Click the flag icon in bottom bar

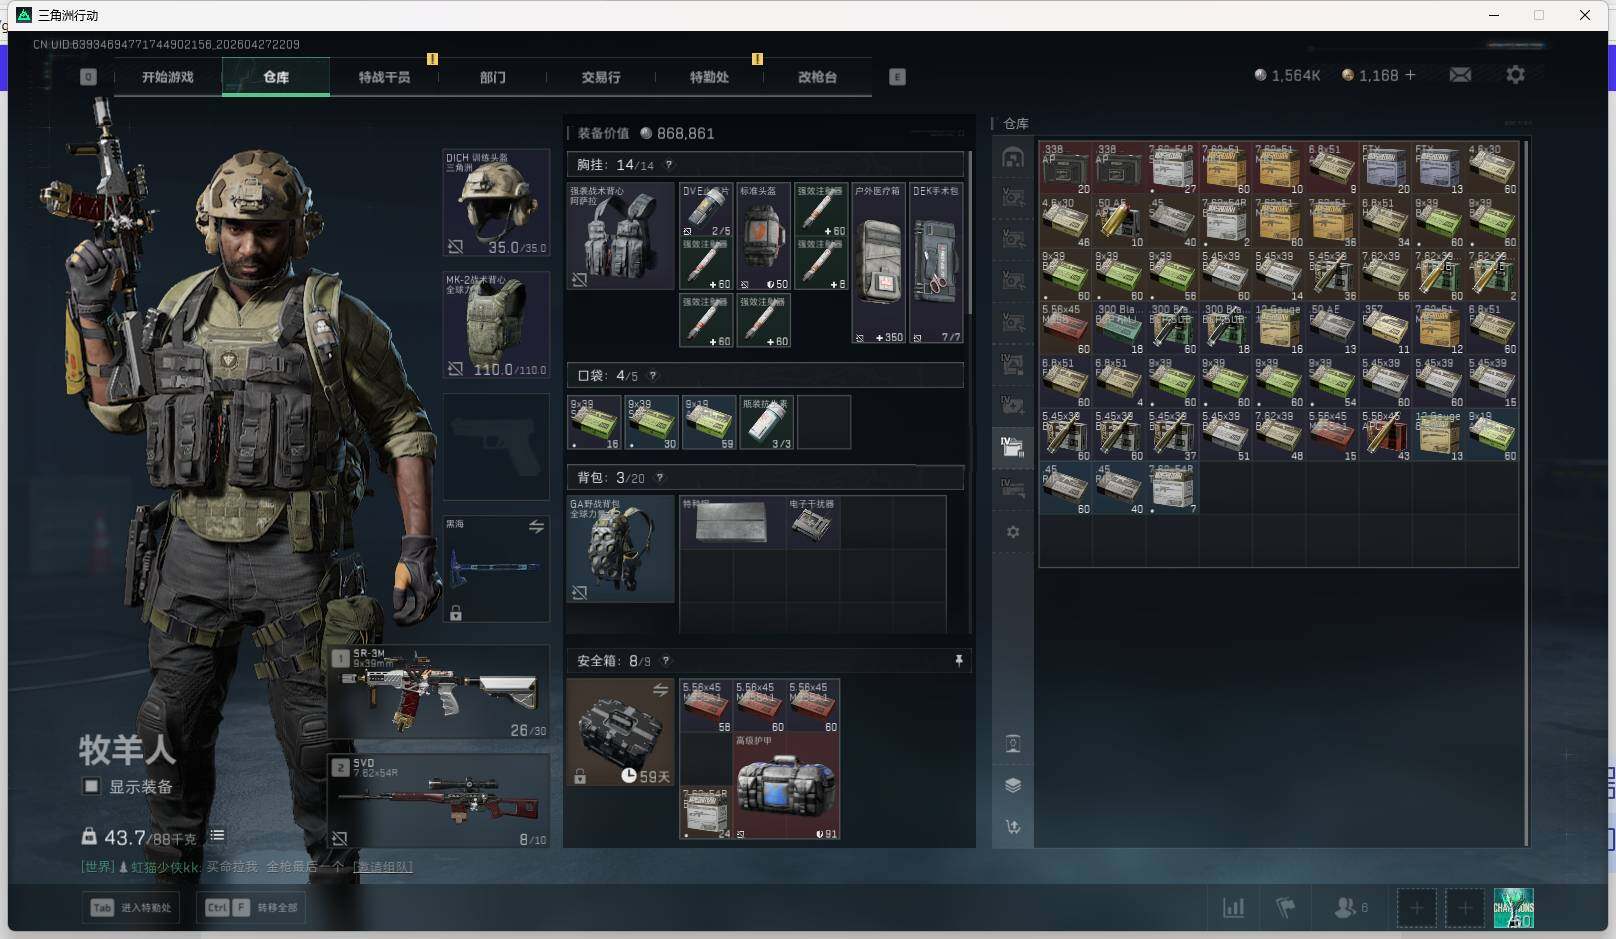1286,908
